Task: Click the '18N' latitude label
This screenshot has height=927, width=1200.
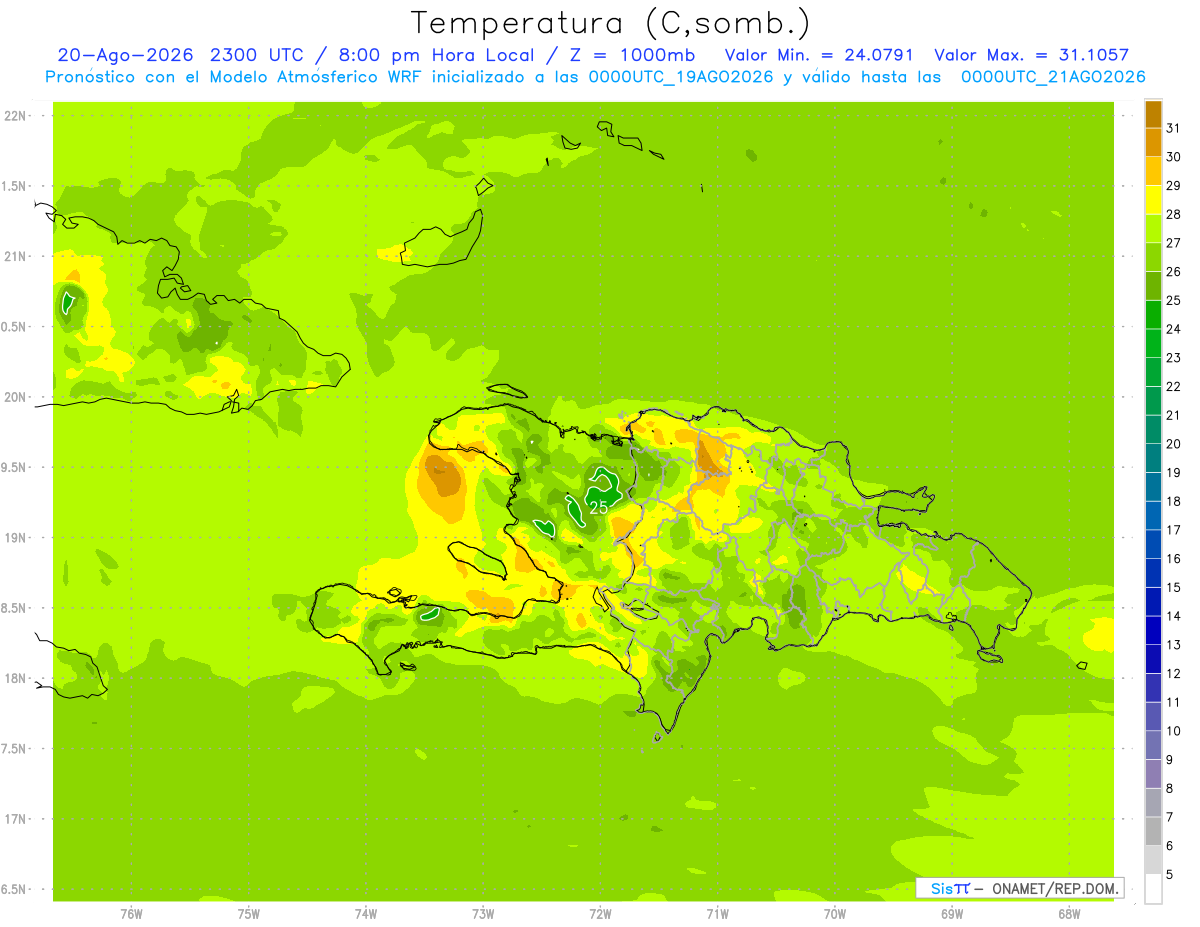Action: click(15, 678)
